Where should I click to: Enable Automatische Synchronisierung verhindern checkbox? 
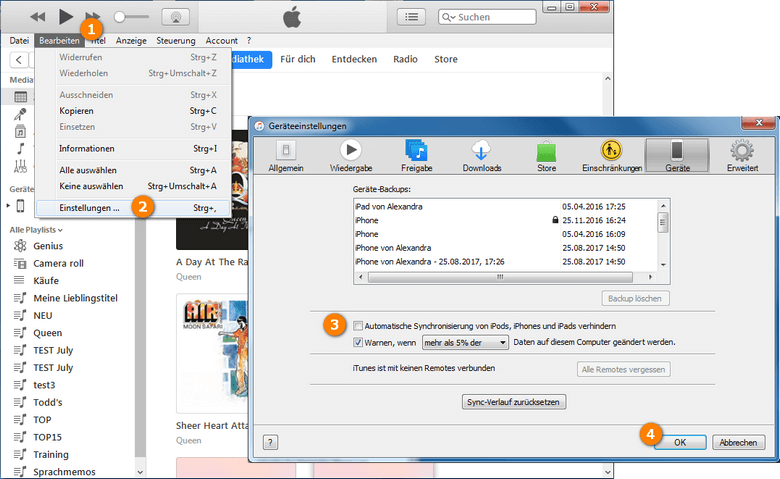(358, 326)
